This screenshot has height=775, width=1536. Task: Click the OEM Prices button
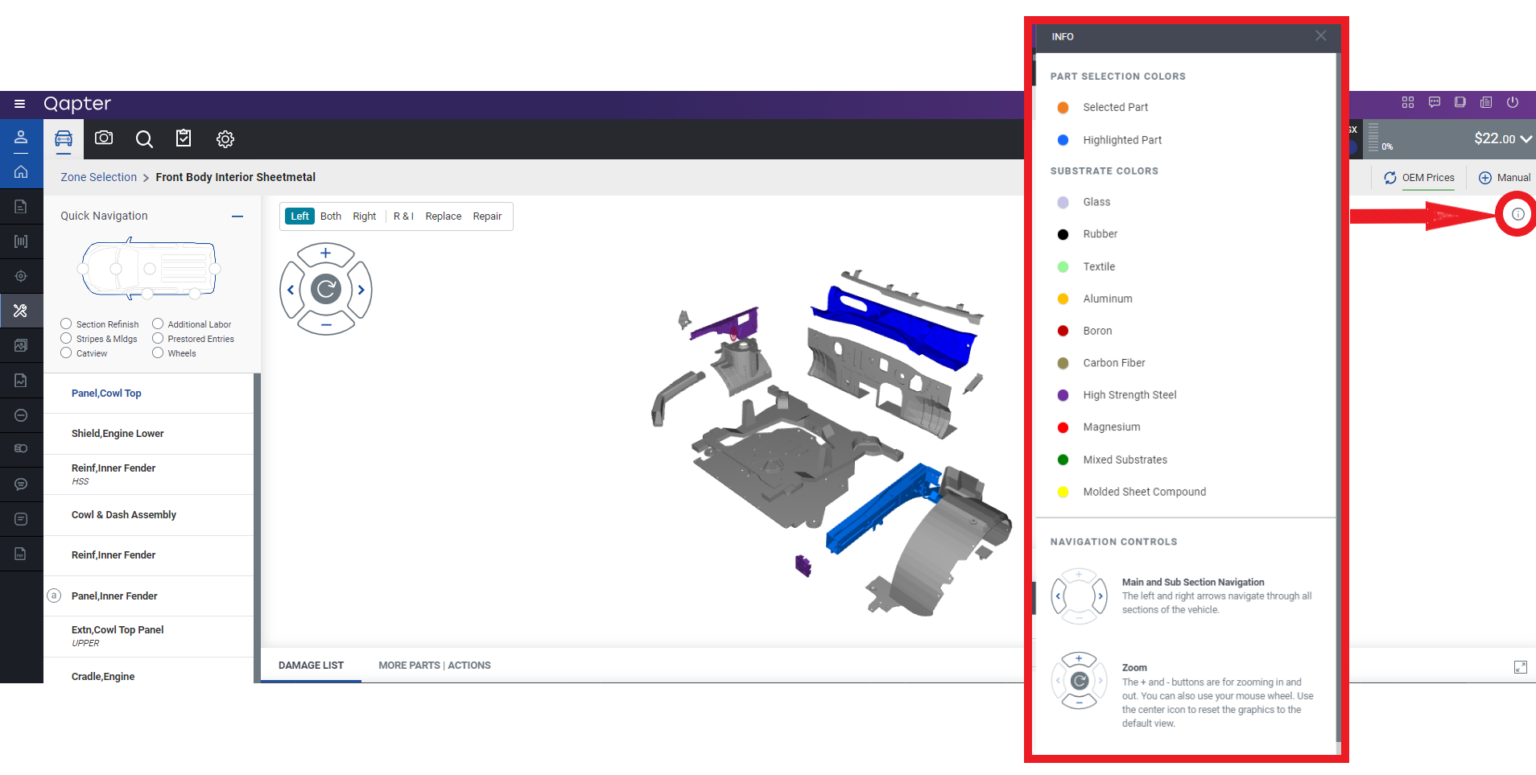1419,178
